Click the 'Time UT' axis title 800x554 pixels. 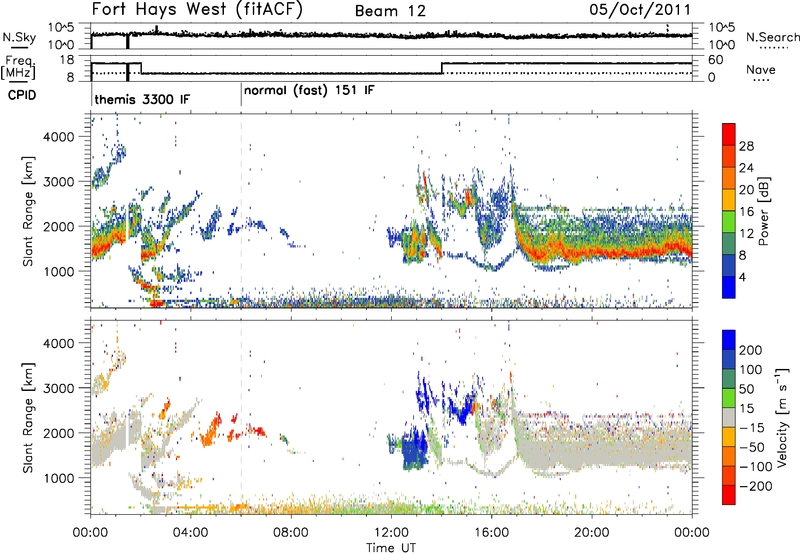pyautogui.click(x=391, y=548)
